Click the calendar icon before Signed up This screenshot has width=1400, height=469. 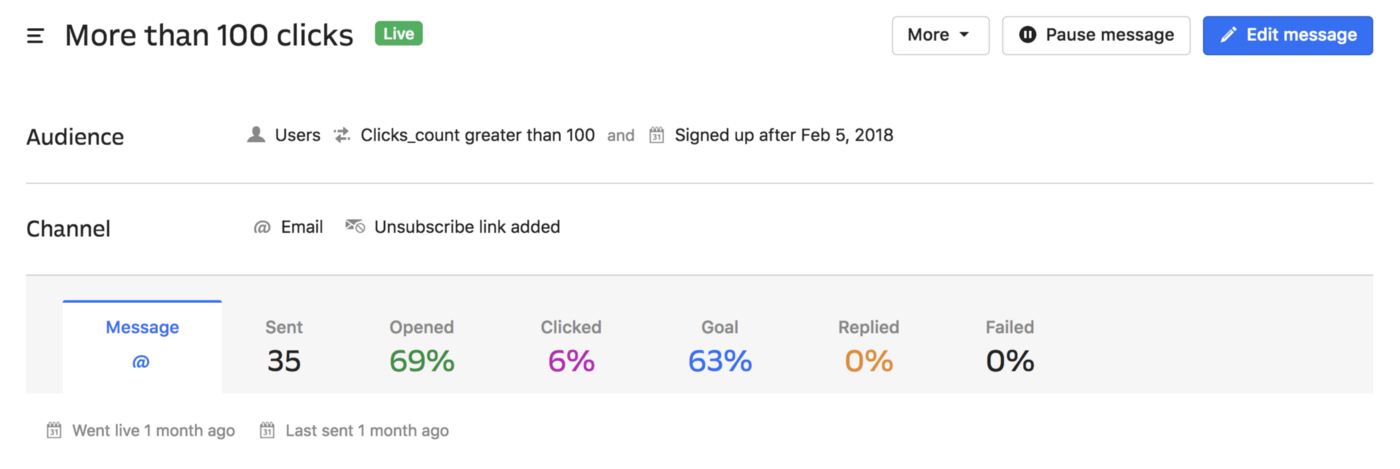pyautogui.click(x=657, y=135)
